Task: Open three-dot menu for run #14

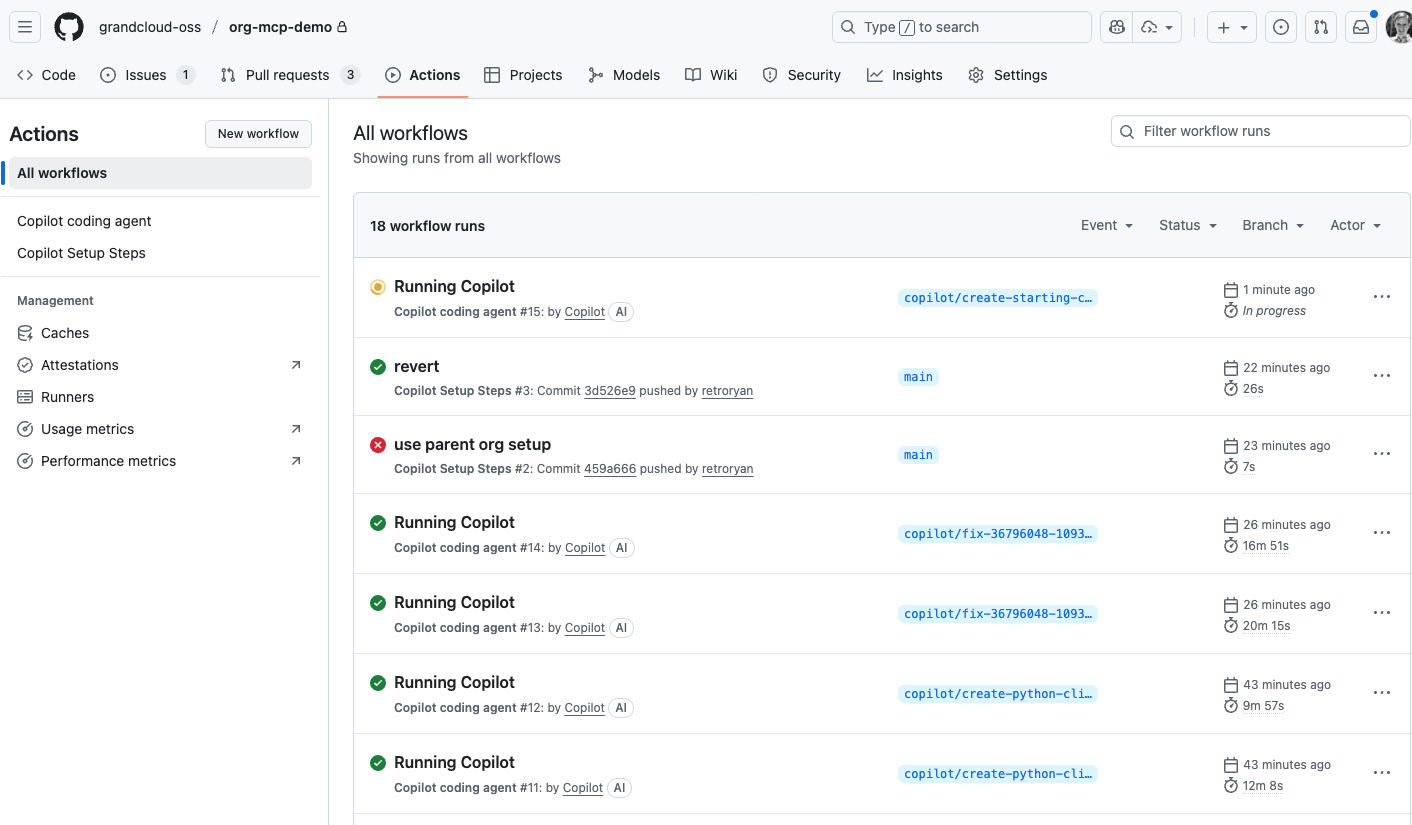Action: pyautogui.click(x=1382, y=533)
